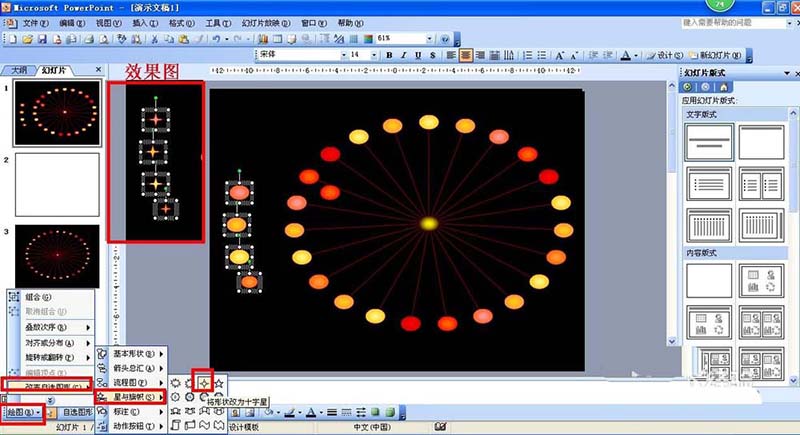Pick the Explosion 1 shape

pyautogui.click(x=176, y=383)
